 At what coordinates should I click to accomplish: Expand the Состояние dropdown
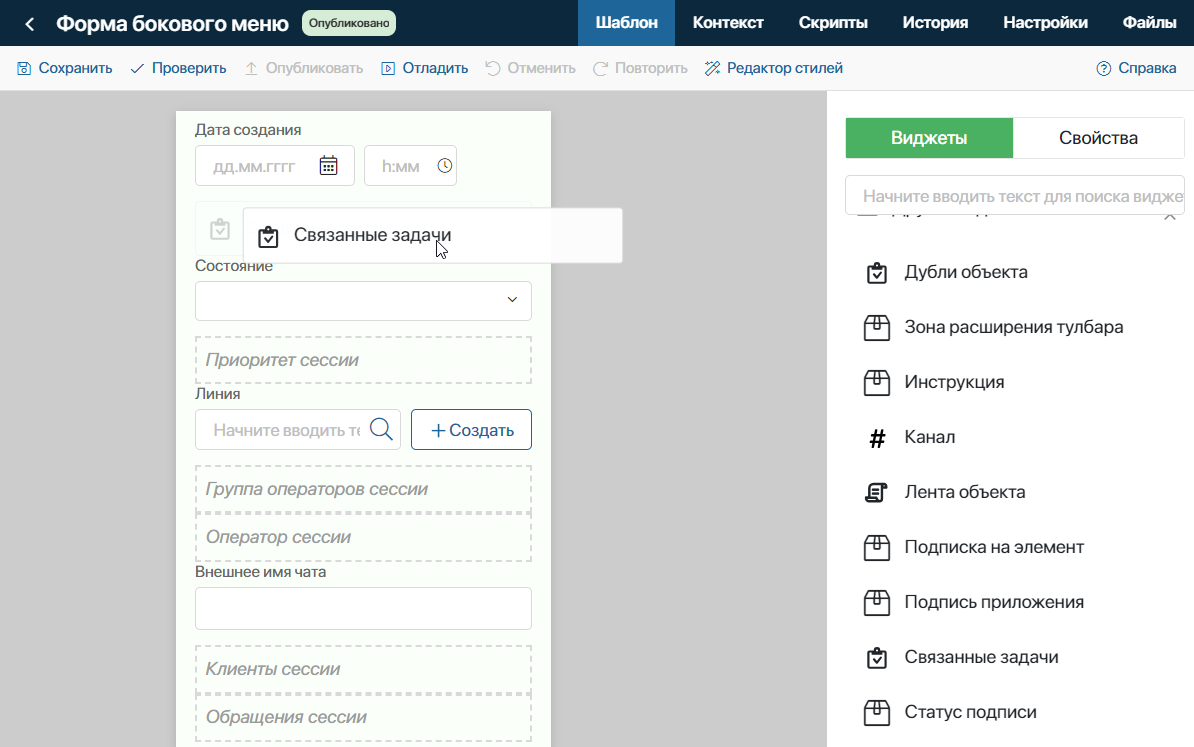(363, 301)
